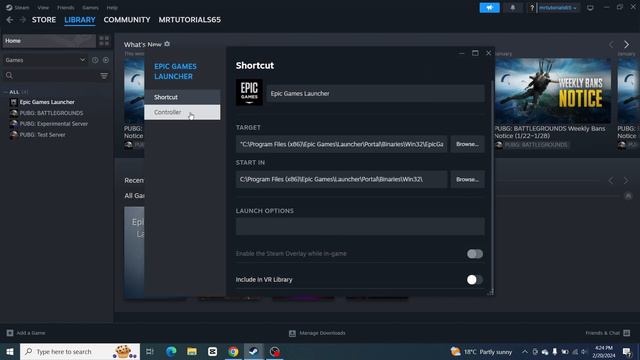
Task: Select the Shortcut tab in properties
Action: point(182,97)
